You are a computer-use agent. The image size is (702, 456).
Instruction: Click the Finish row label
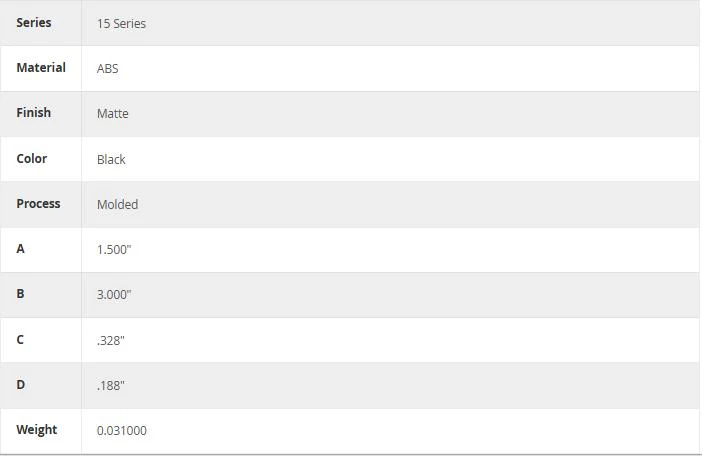pyautogui.click(x=34, y=113)
